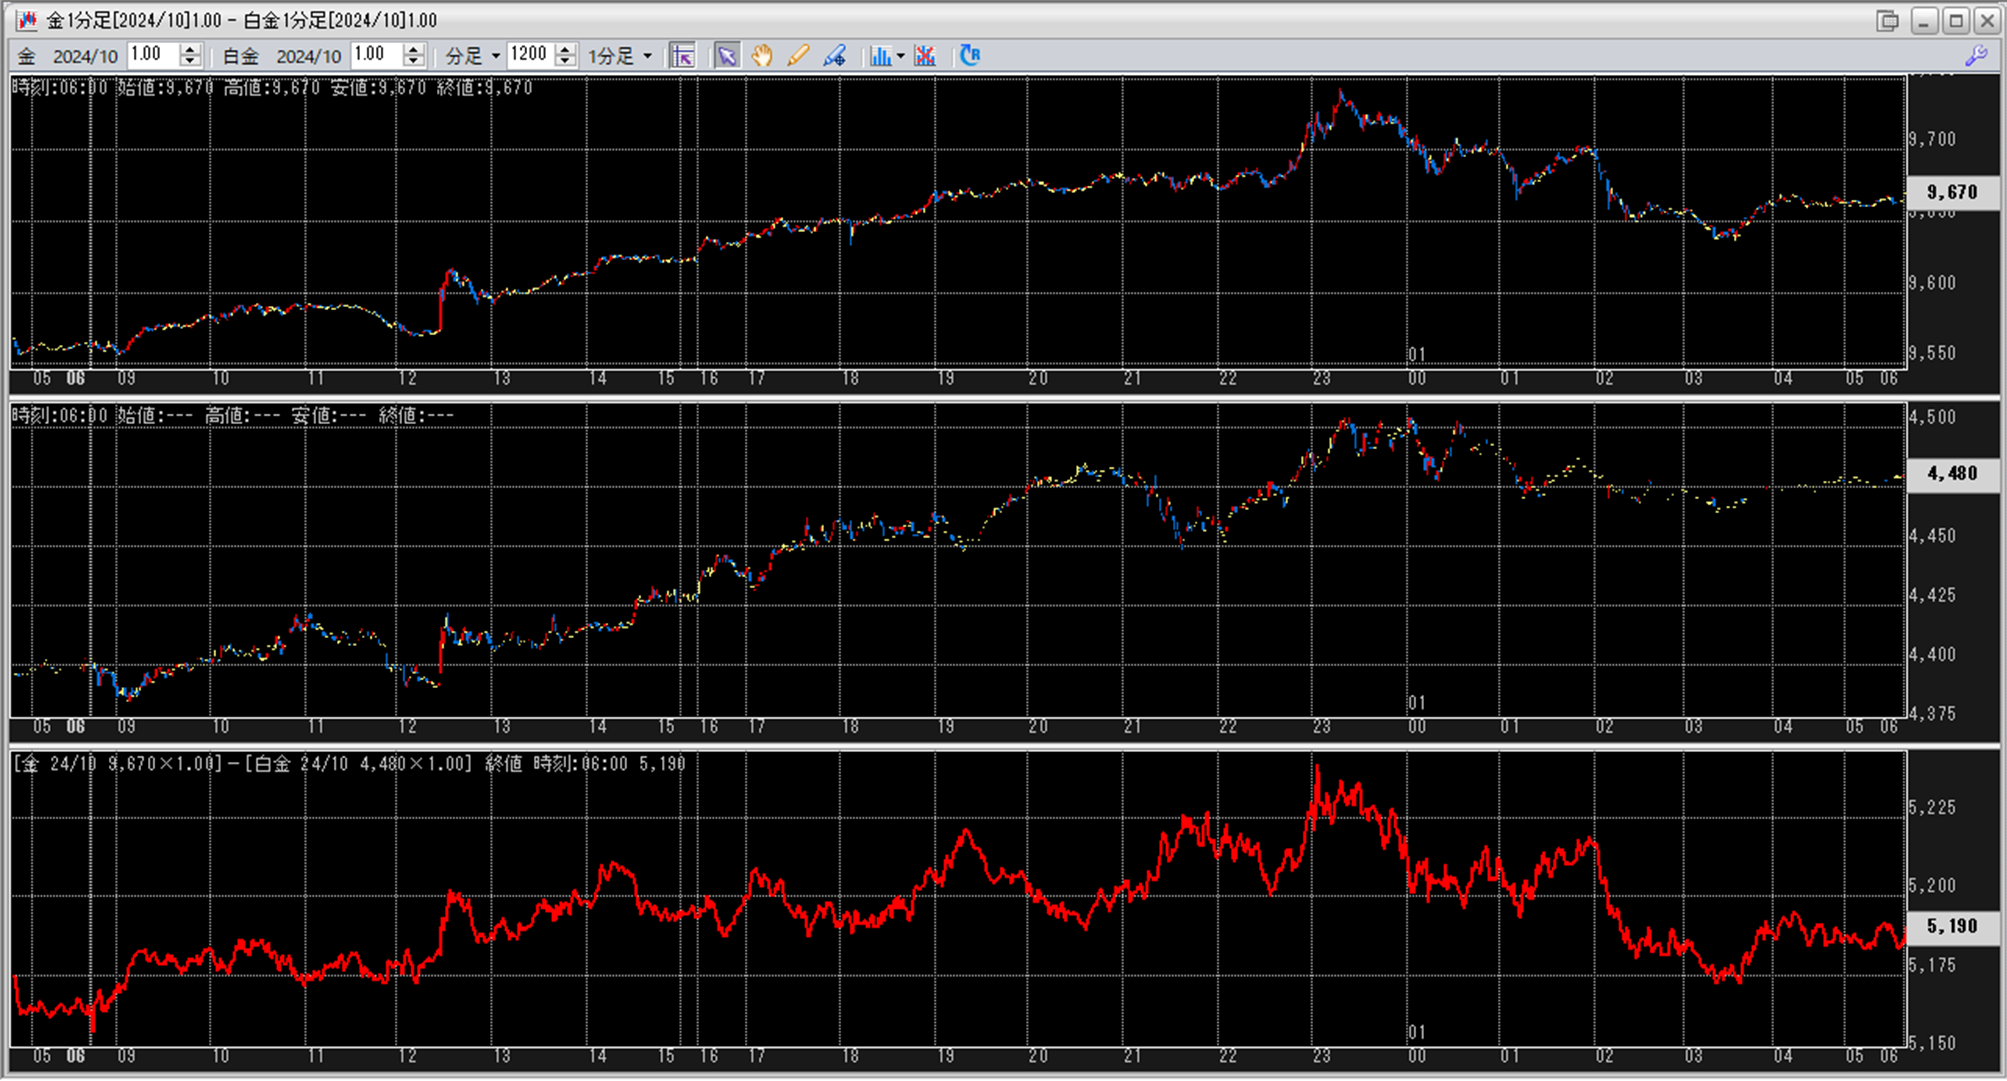Activate the hand pan tool
Viewport: 2007px width, 1081px height.
coord(762,56)
